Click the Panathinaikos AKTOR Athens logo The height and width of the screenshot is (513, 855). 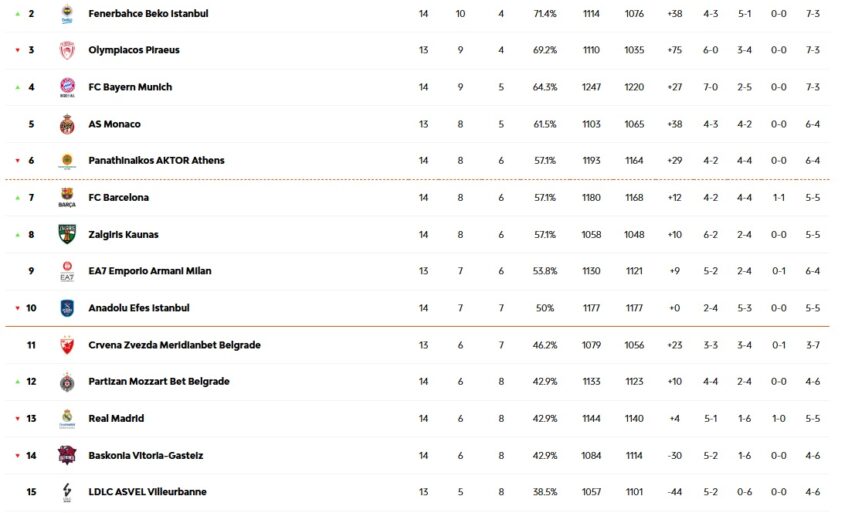click(x=67, y=161)
